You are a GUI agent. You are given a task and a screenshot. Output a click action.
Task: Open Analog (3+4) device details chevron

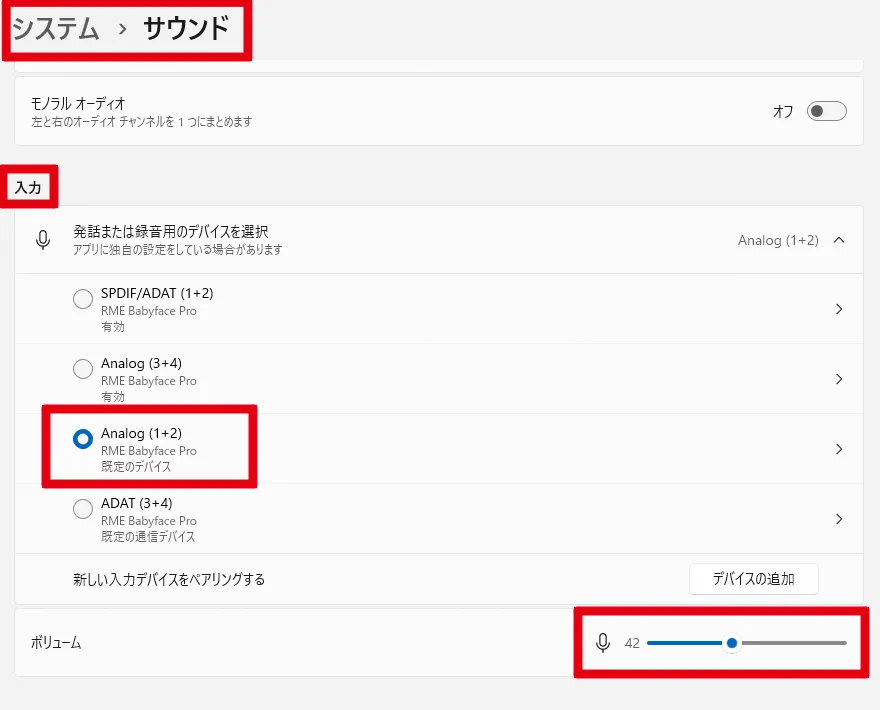pos(839,379)
